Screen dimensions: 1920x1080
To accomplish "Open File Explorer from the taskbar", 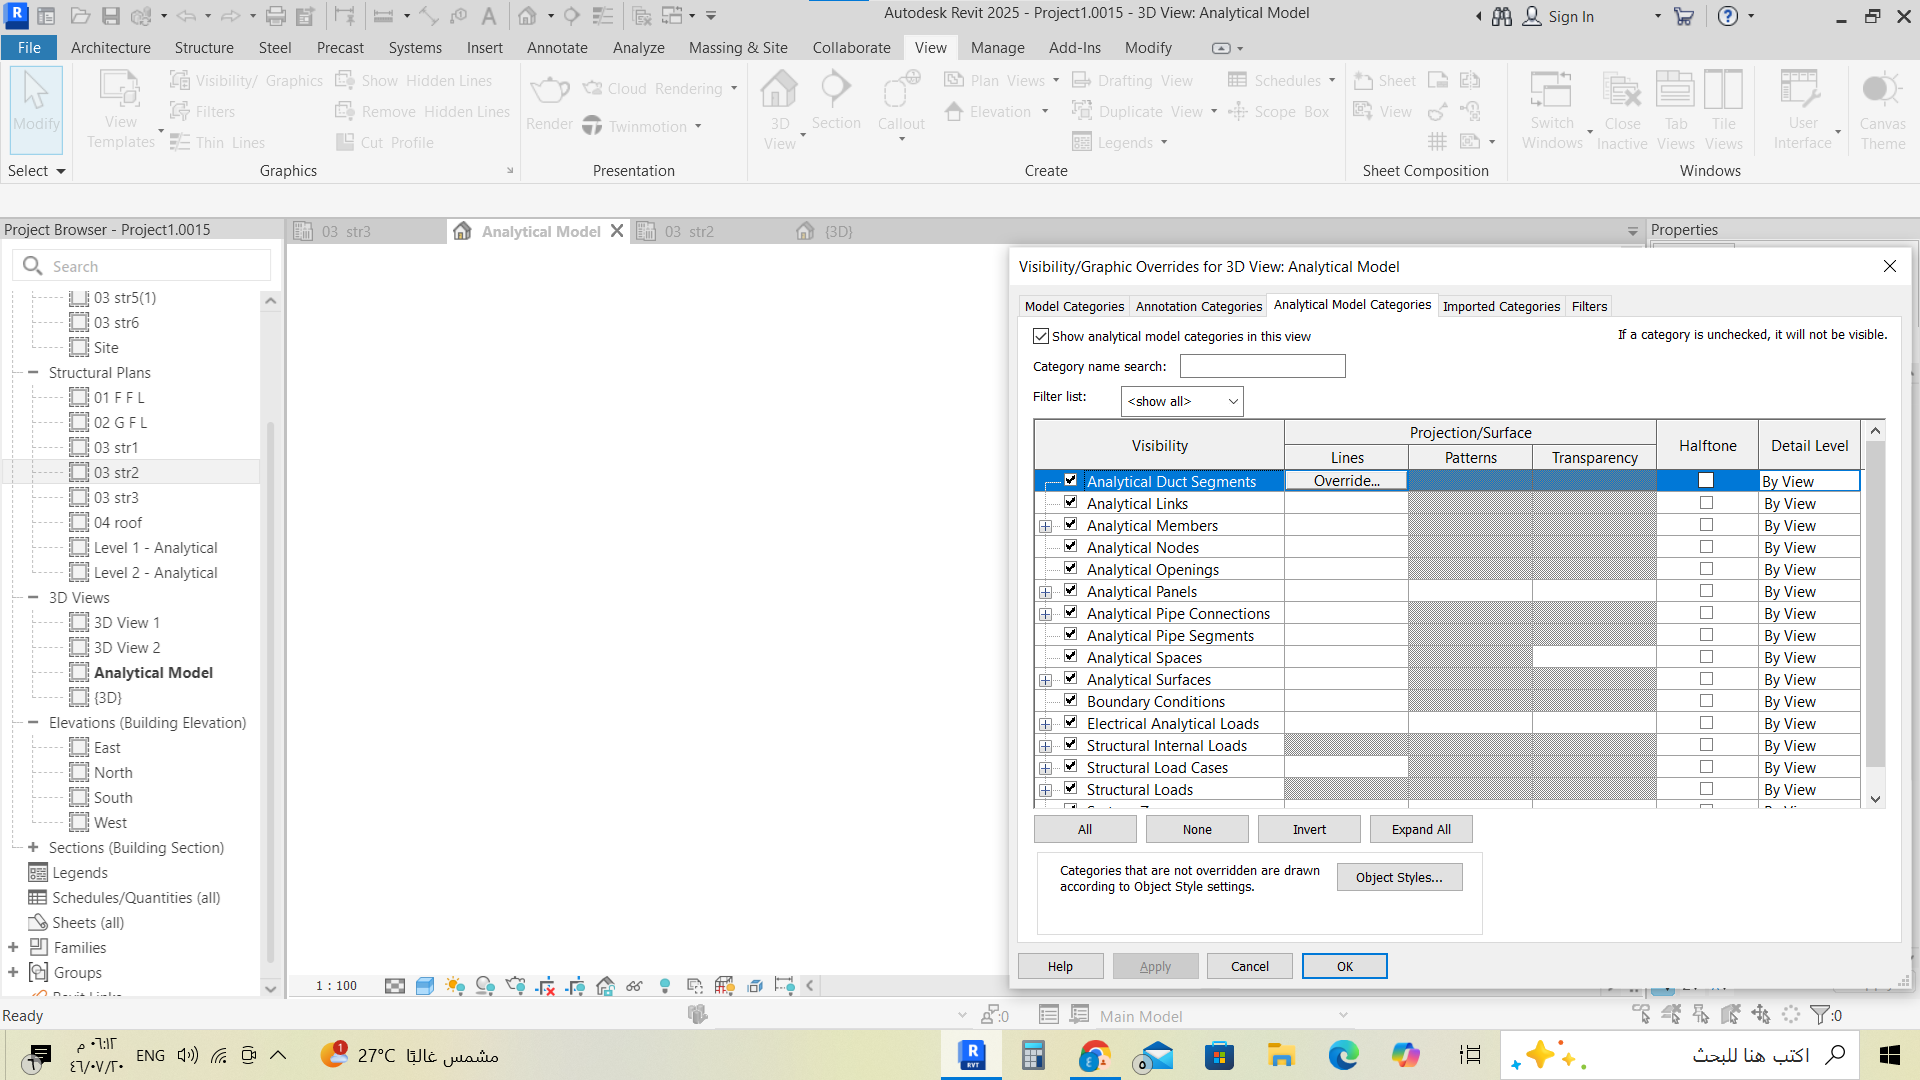I will [x=1281, y=1055].
